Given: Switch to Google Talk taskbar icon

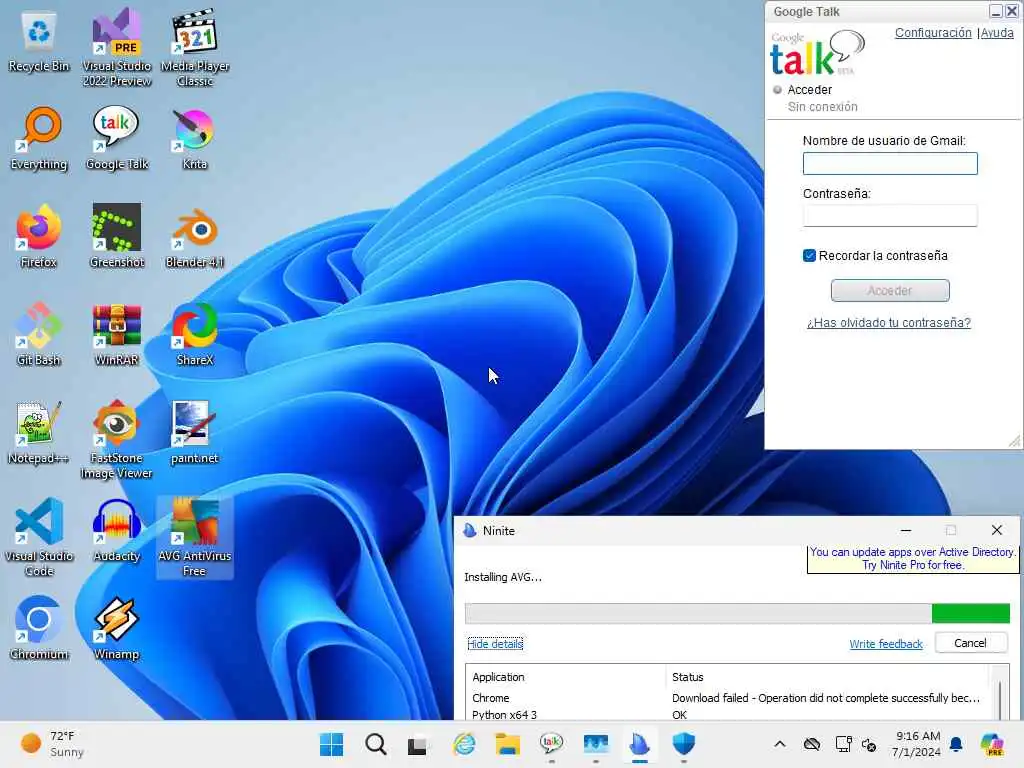Looking at the screenshot, I should [552, 744].
